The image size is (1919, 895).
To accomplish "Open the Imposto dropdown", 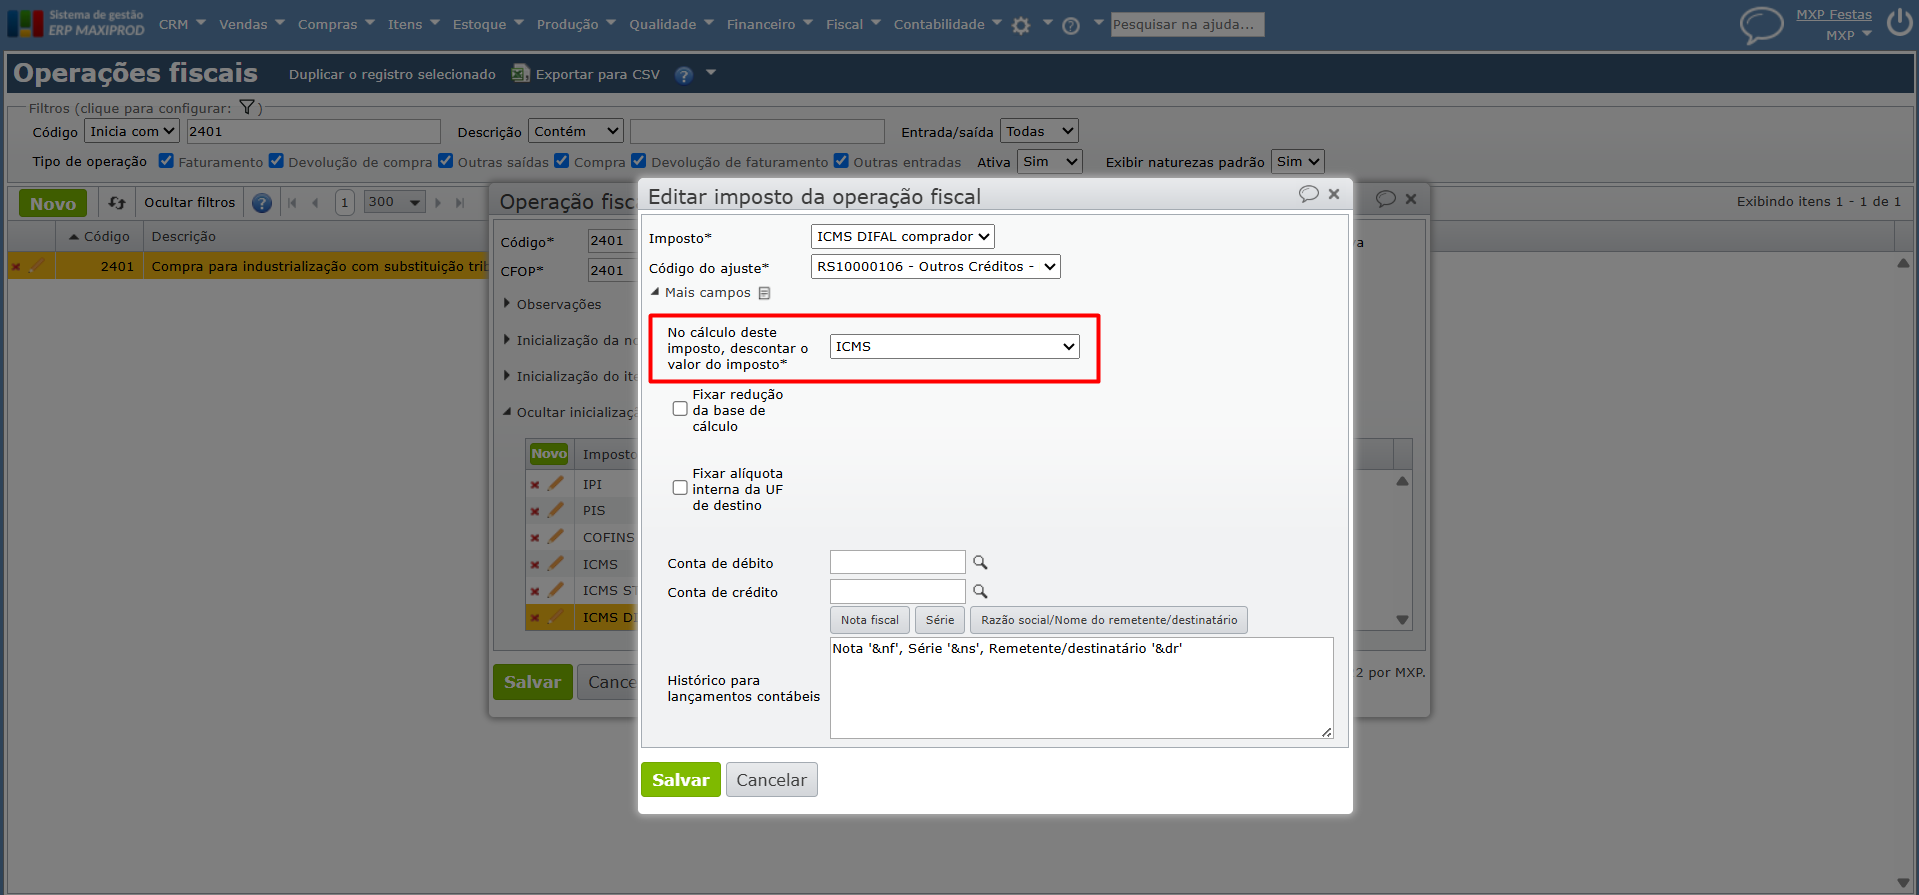I will pos(903,237).
